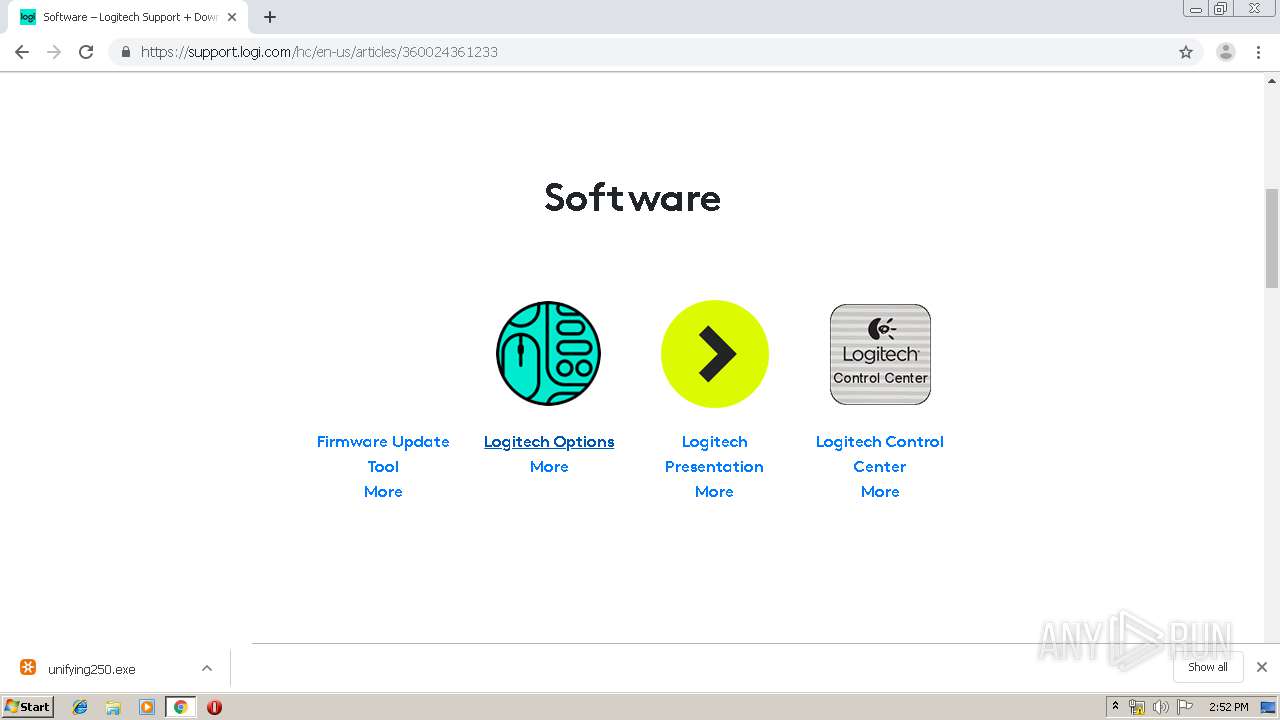This screenshot has width=1280, height=720.
Task: Open the Windows Start menu
Action: (x=28, y=706)
